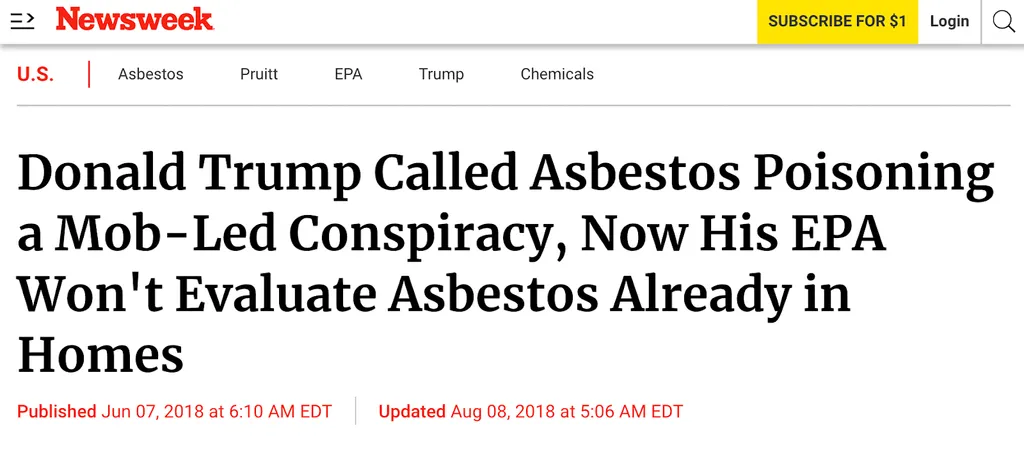The width and height of the screenshot is (1024, 462).
Task: Open the Trump topic tag
Action: pyautogui.click(x=441, y=74)
